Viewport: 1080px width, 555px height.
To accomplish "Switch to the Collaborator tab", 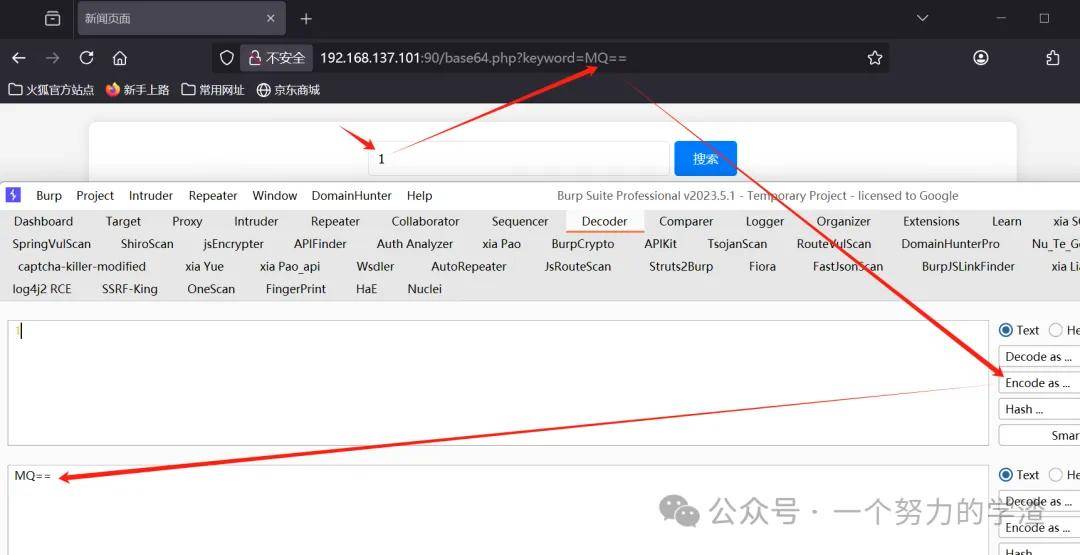I will 425,221.
